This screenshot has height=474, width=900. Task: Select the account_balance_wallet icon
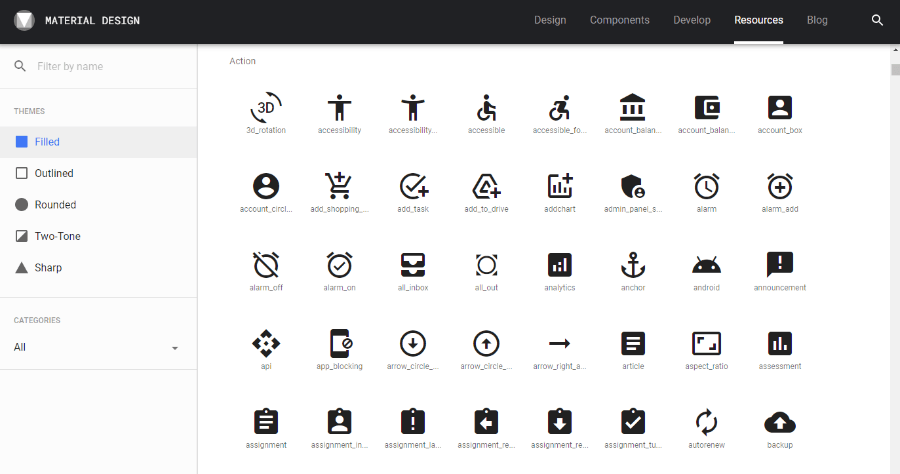[707, 107]
